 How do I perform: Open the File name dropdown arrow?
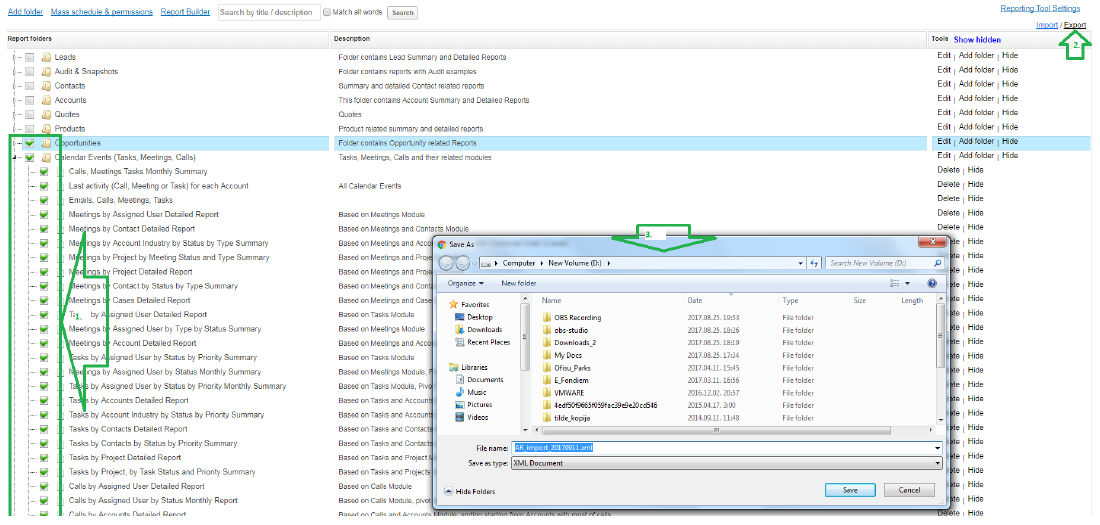point(938,448)
